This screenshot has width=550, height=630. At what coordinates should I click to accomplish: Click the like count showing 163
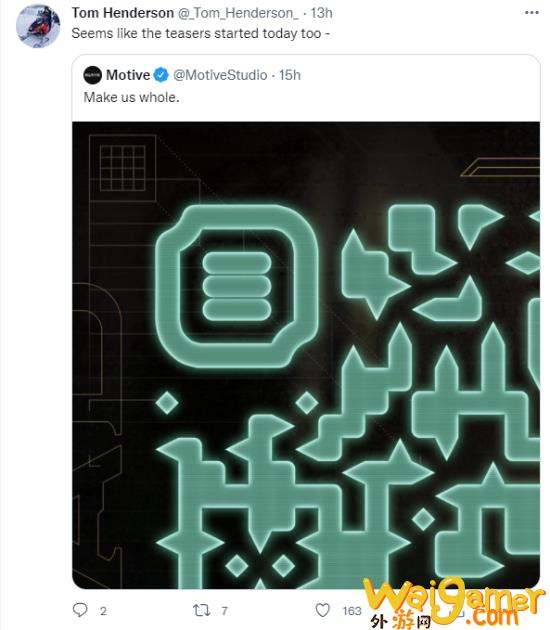(352, 611)
